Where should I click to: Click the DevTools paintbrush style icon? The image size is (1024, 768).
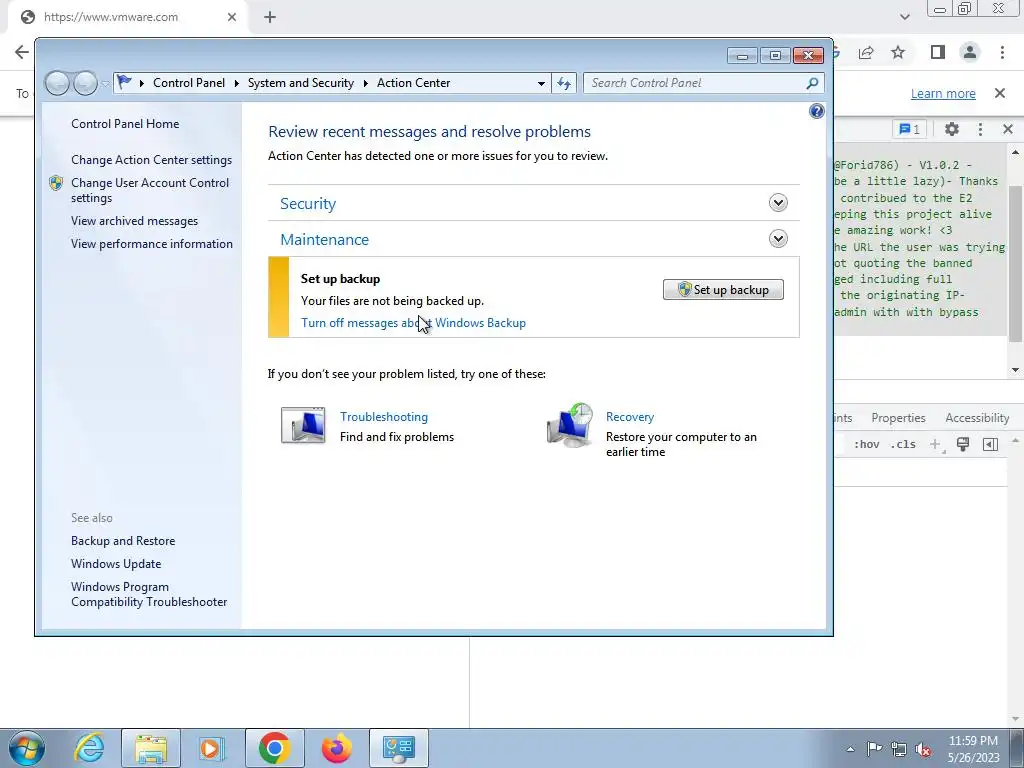(x=963, y=445)
